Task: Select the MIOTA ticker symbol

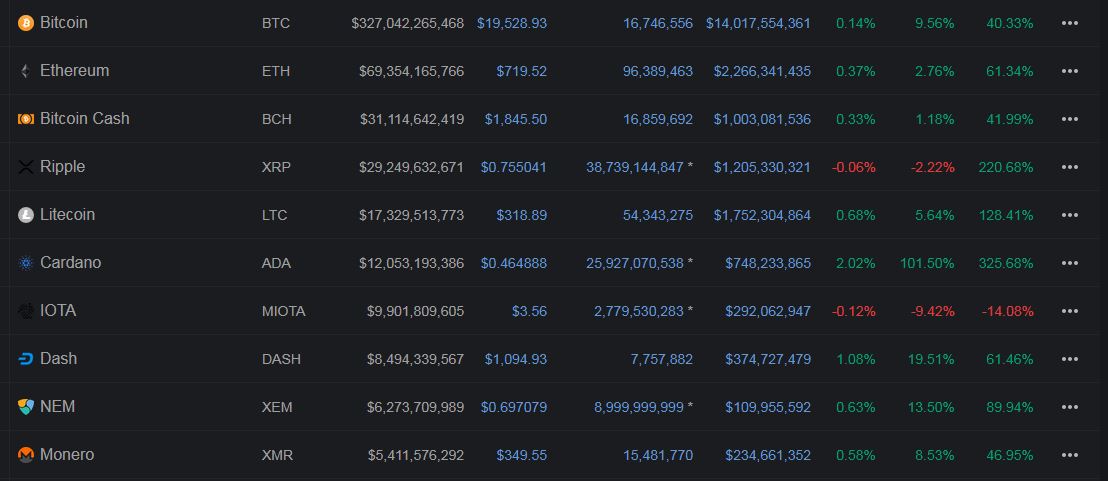Action: point(283,311)
